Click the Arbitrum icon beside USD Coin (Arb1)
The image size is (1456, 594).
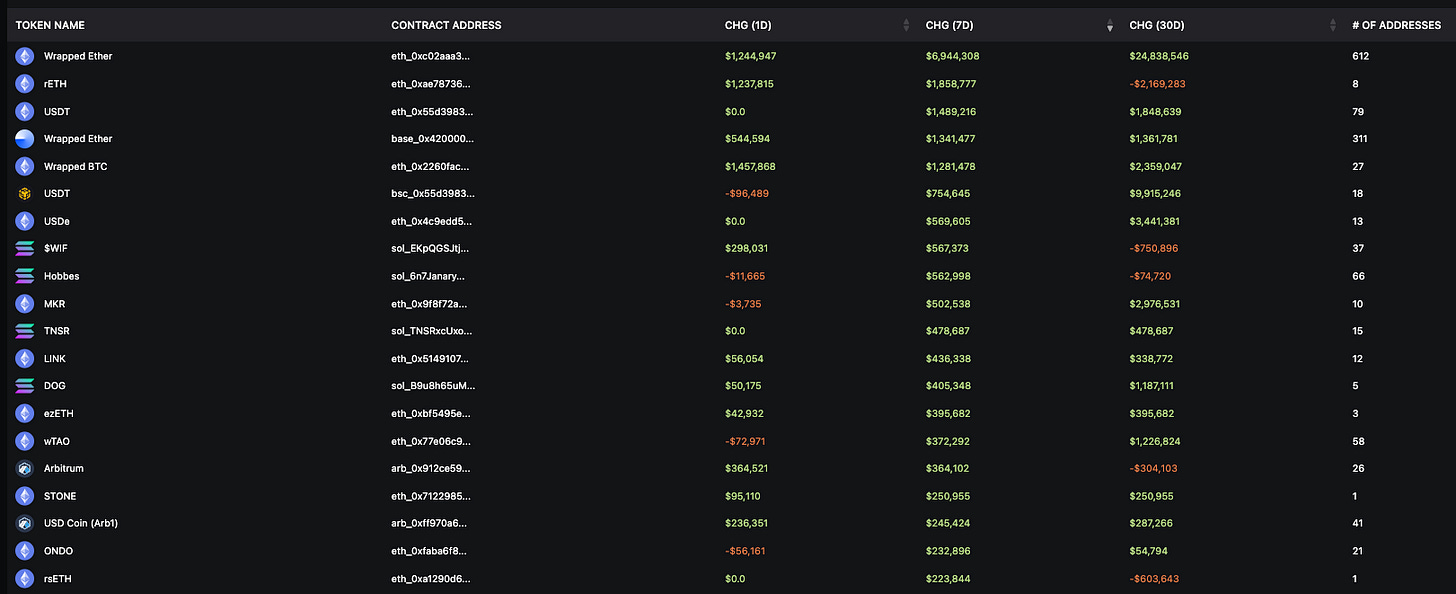(x=24, y=524)
